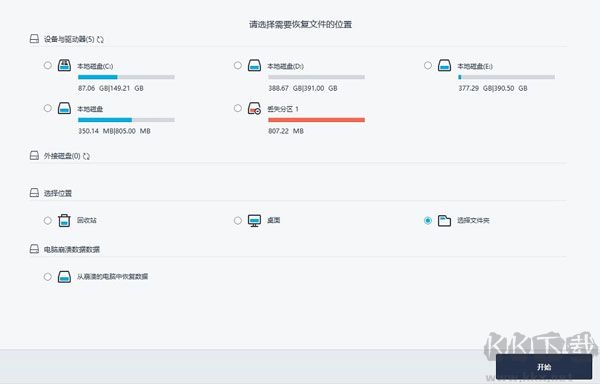The width and height of the screenshot is (600, 384).
Task: Click the D: drive disk icon
Action: (254, 65)
